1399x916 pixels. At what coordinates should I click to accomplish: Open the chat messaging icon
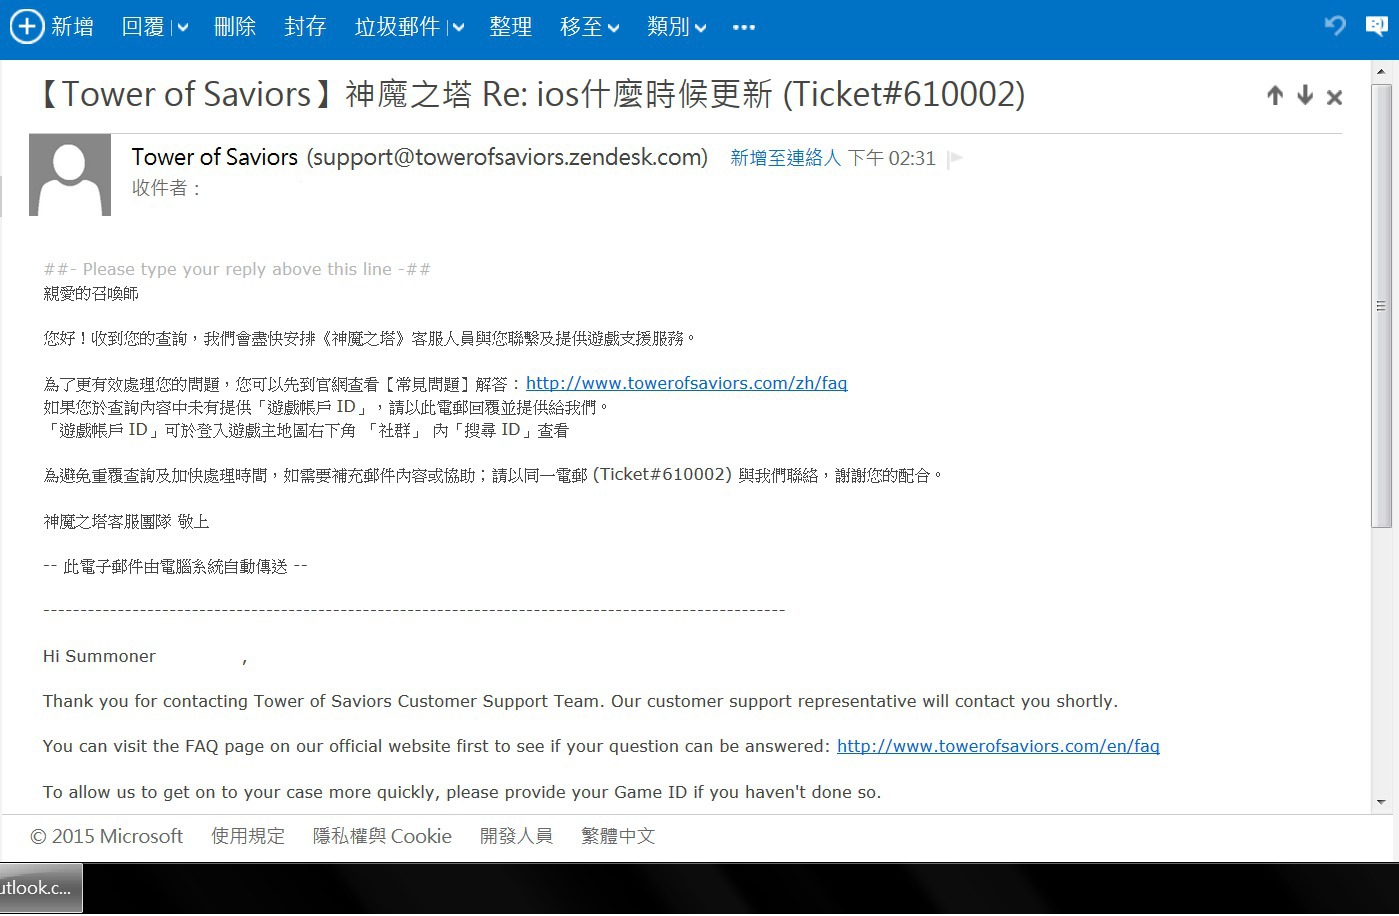[x=1377, y=26]
